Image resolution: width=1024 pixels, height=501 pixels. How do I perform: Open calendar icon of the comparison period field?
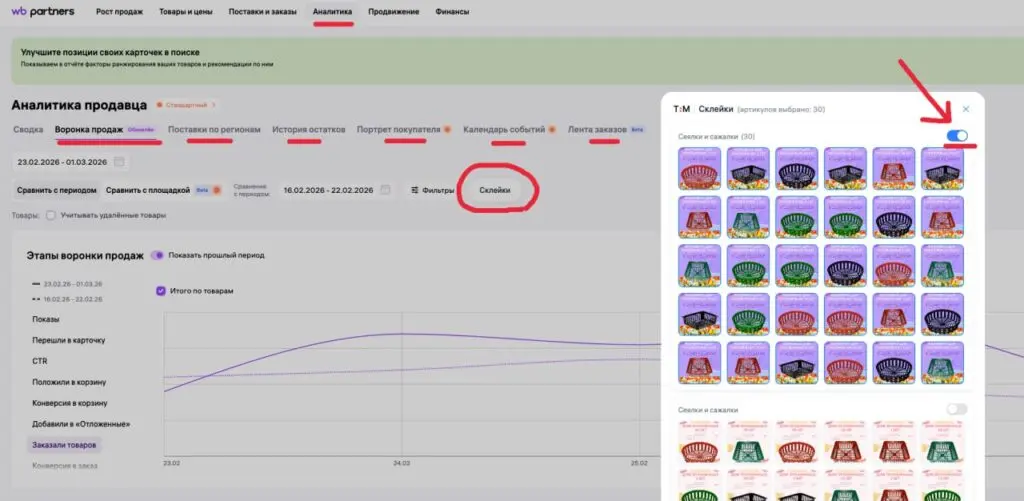385,190
